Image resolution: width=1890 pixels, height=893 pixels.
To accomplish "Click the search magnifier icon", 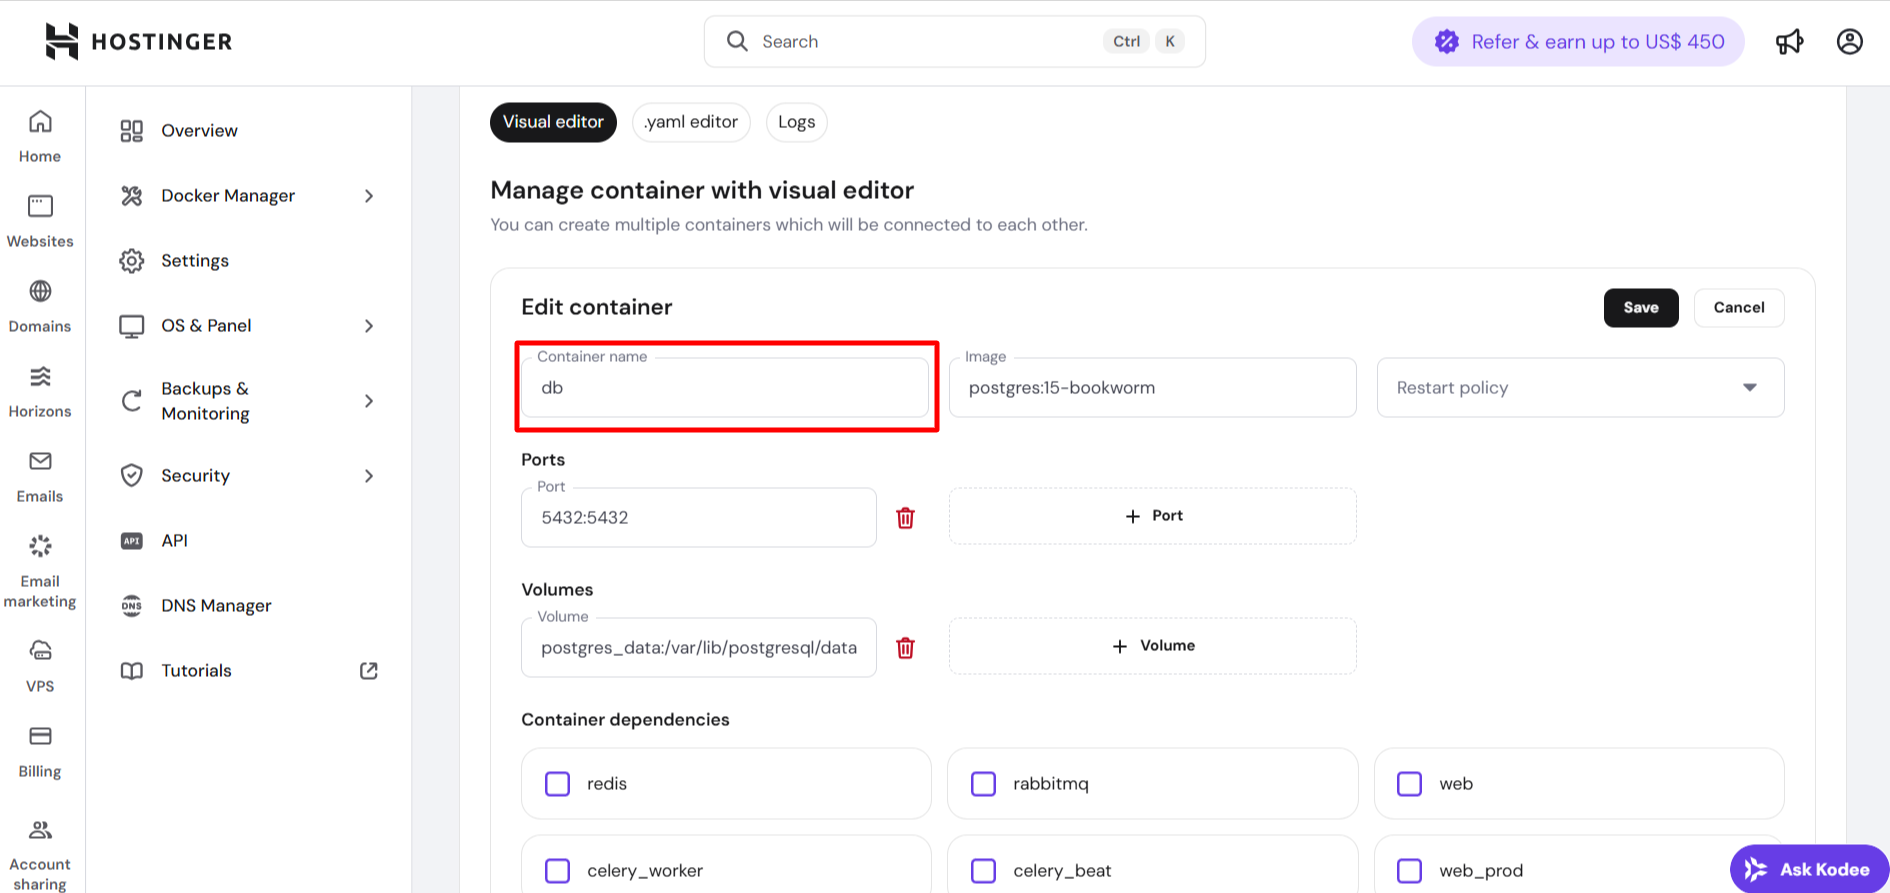I will [x=737, y=41].
